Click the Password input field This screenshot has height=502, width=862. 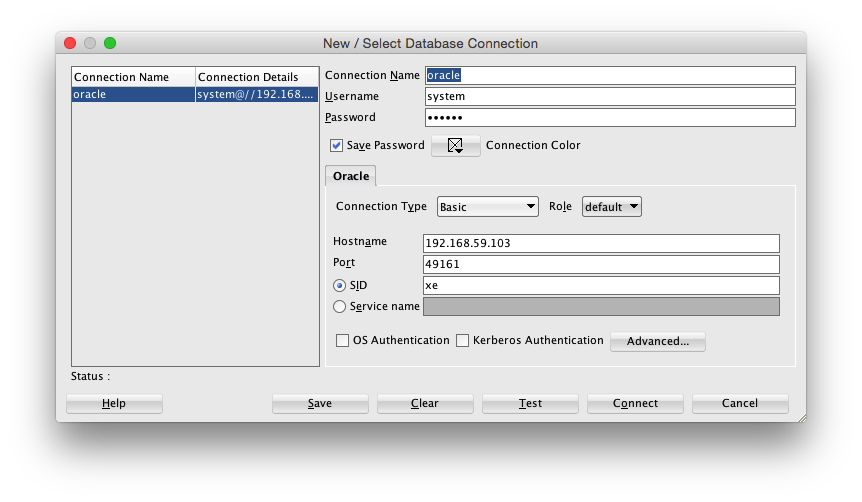point(610,118)
